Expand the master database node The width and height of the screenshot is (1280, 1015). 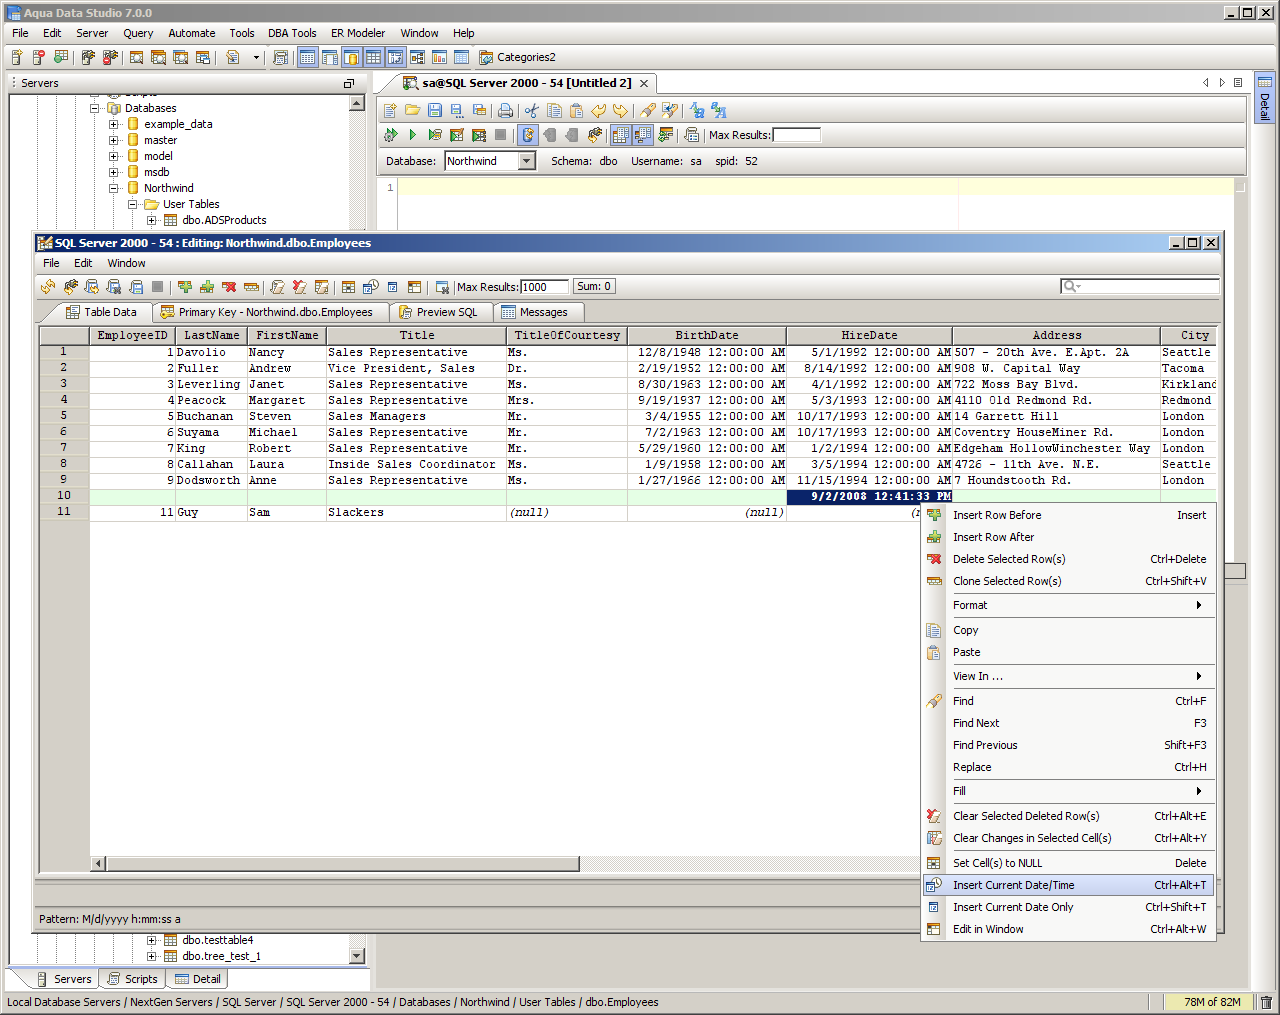pyautogui.click(x=114, y=140)
